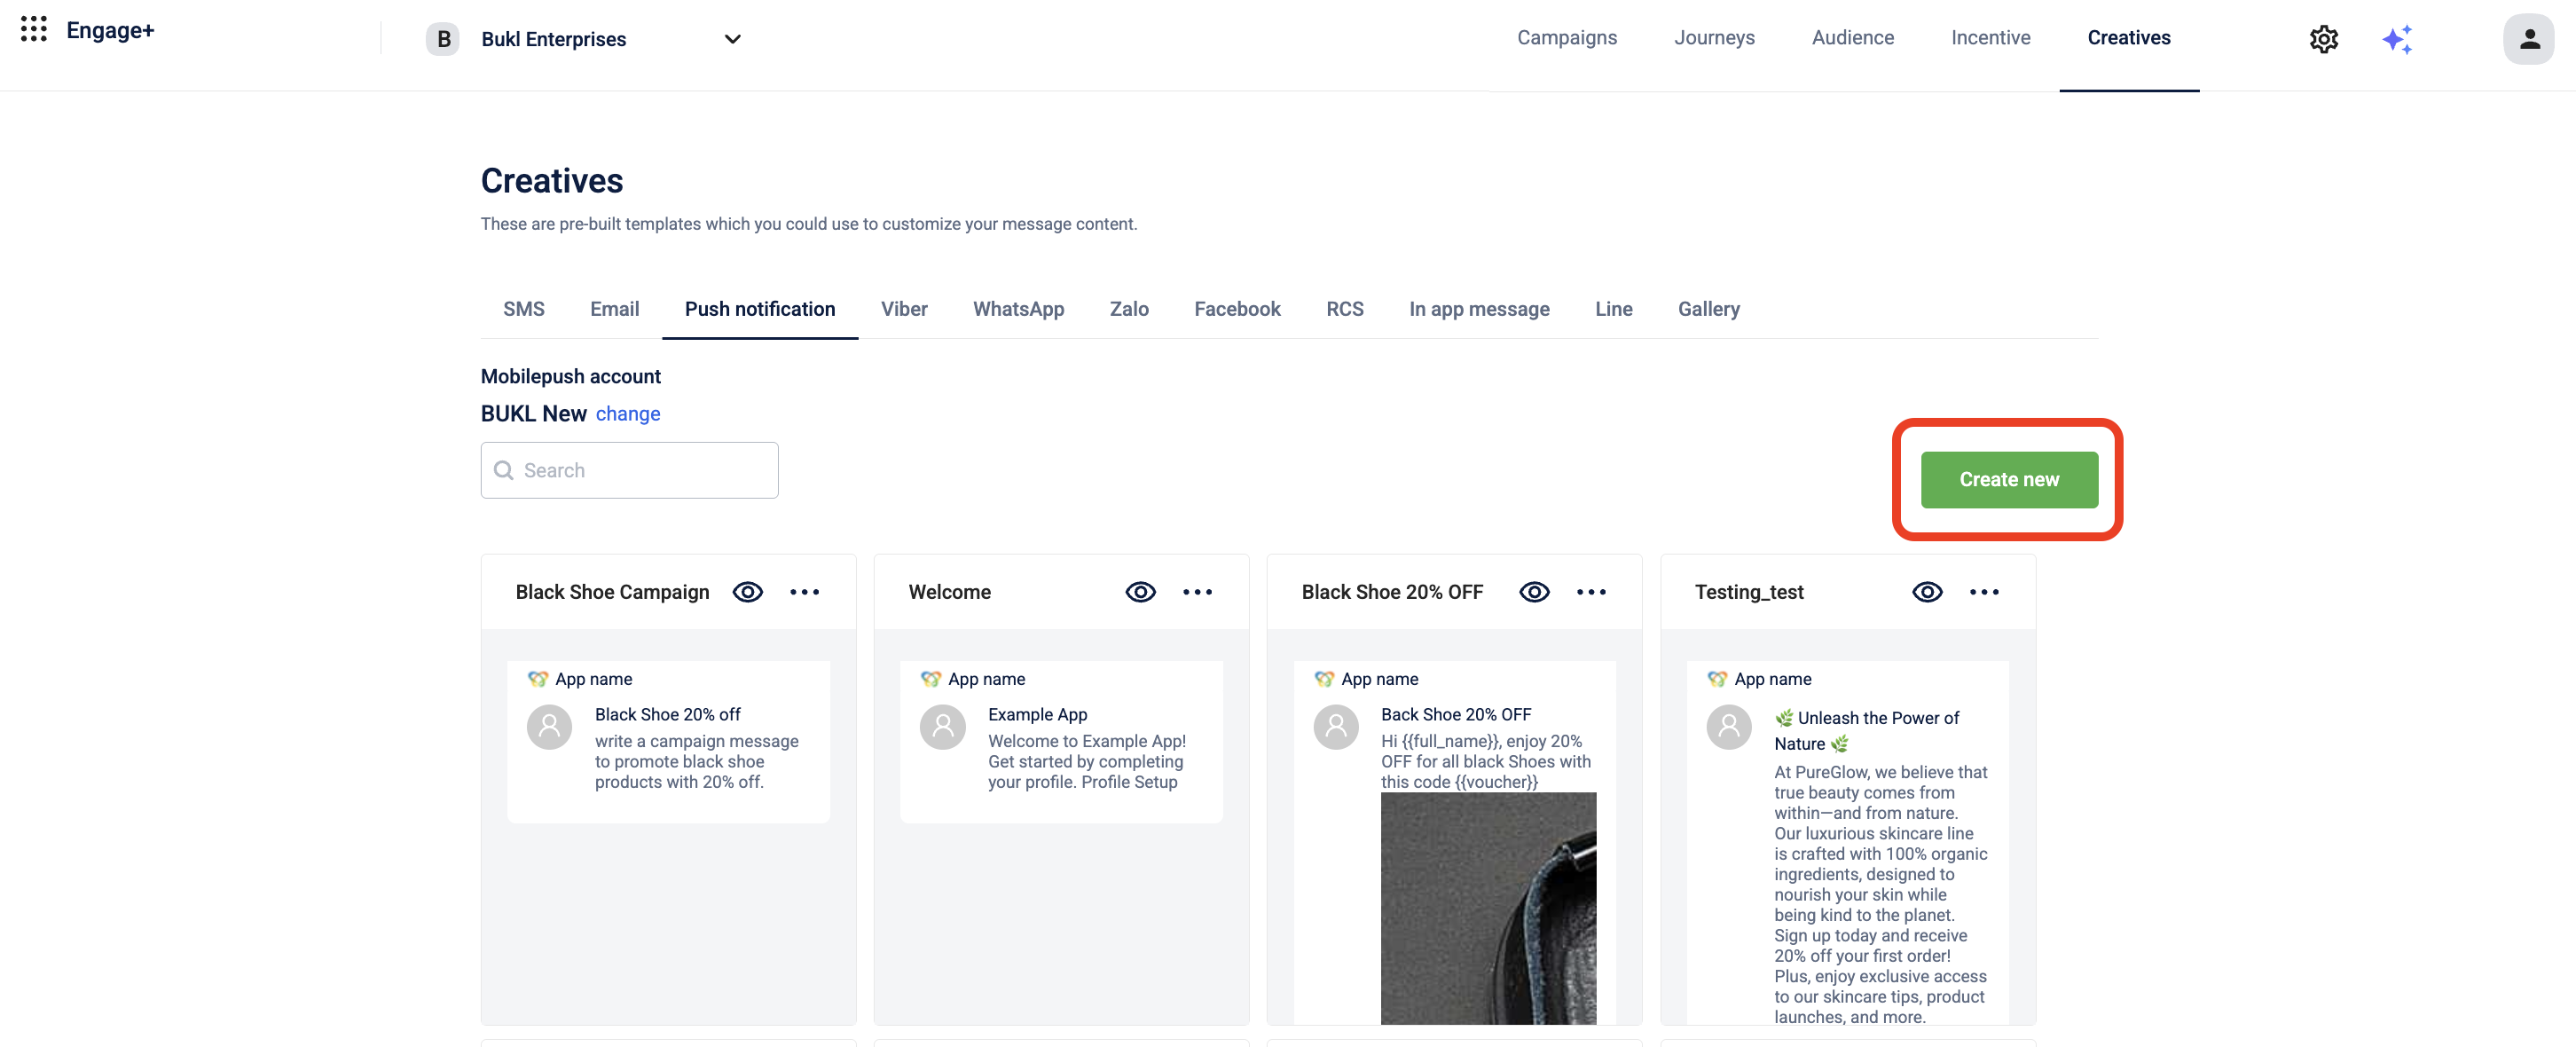Click the 'Back Shoe 20% OFF' notification heading
The width and height of the screenshot is (2576, 1047).
(x=1455, y=714)
